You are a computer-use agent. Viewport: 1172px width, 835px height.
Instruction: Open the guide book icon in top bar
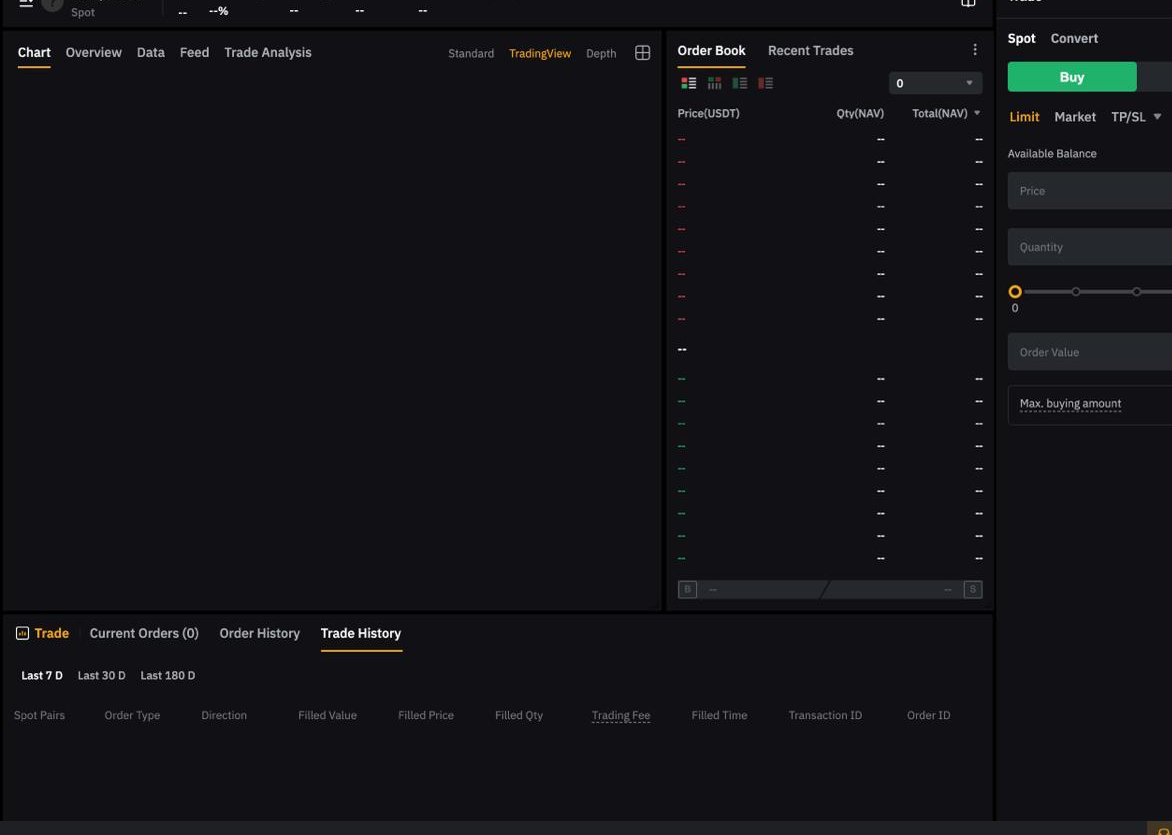coord(968,2)
